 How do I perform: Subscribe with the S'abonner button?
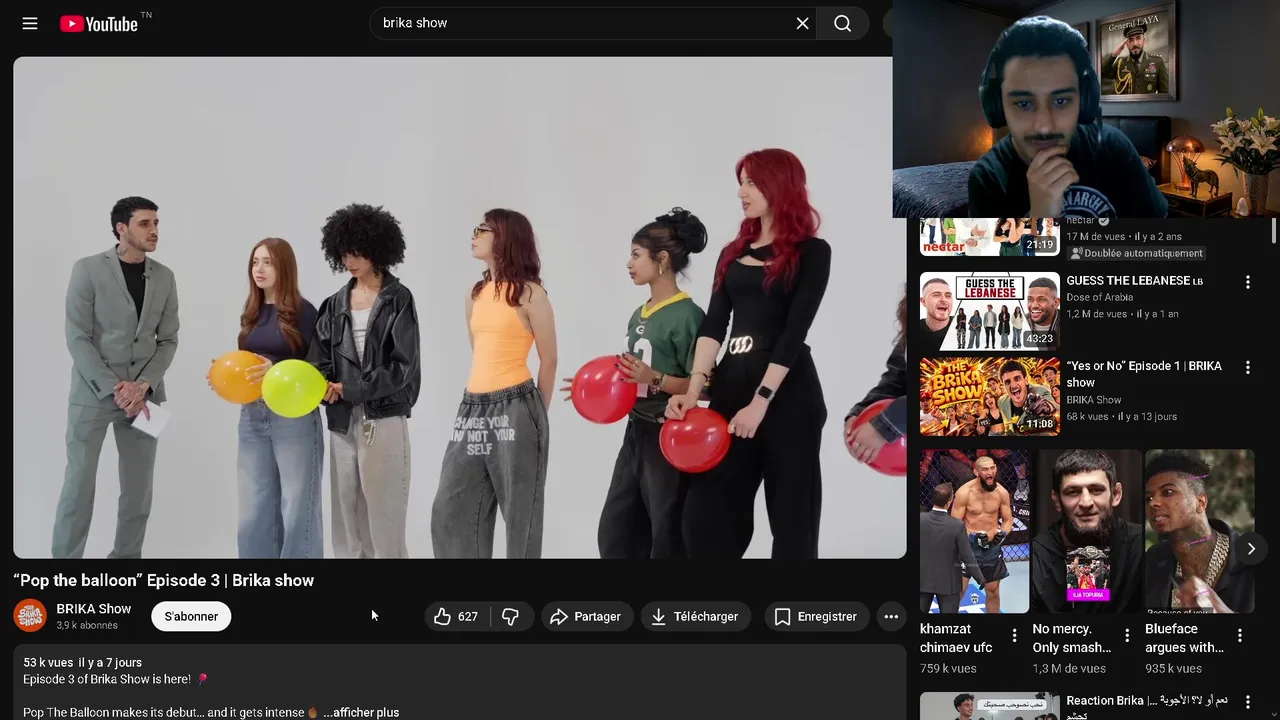[x=191, y=617]
